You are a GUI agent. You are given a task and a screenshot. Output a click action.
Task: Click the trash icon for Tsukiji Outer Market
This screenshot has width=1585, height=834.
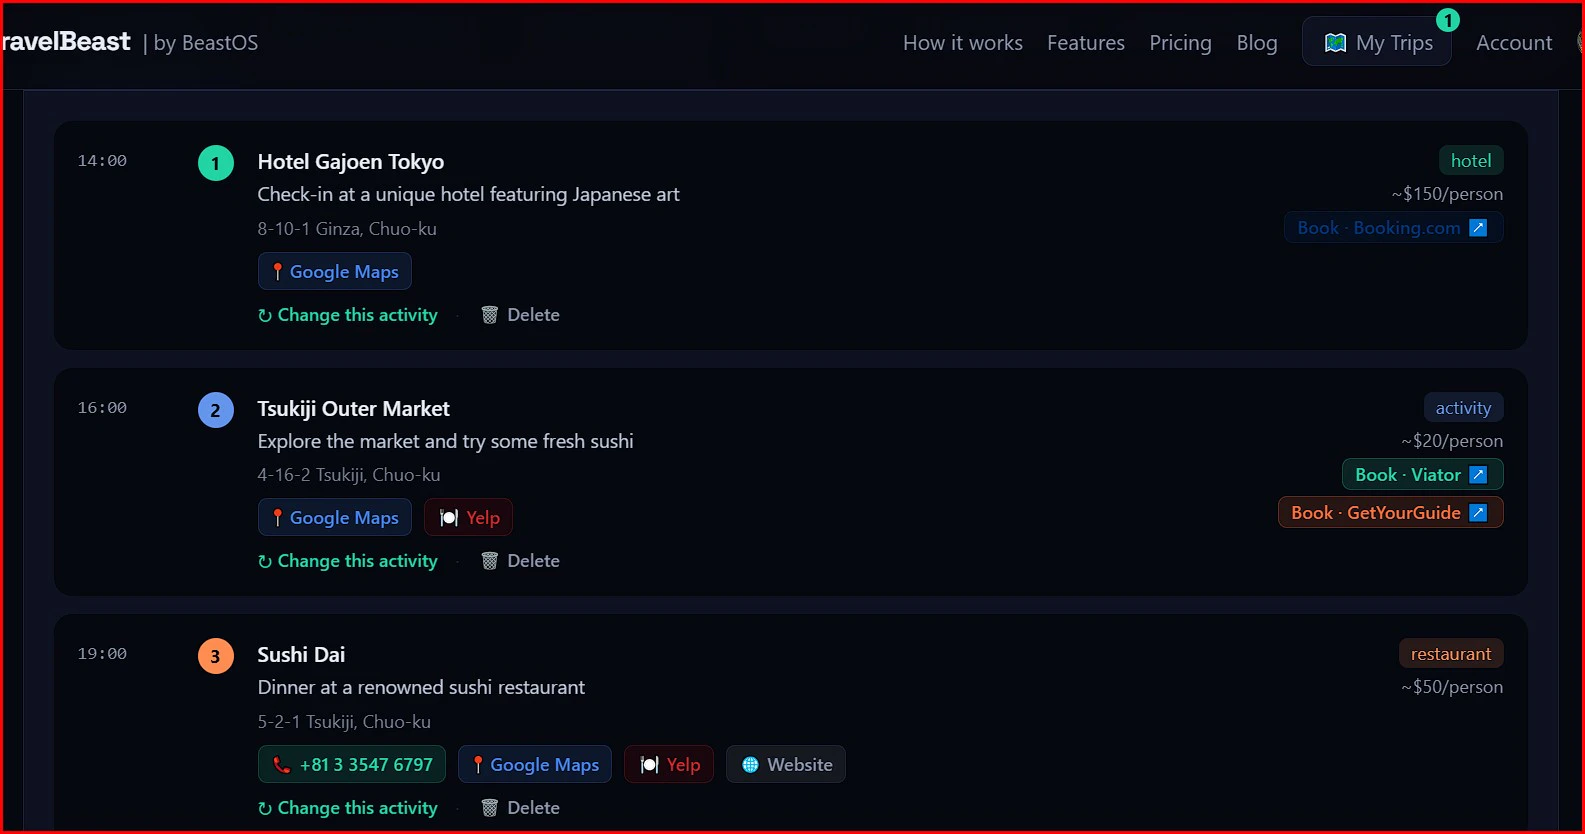(x=489, y=561)
